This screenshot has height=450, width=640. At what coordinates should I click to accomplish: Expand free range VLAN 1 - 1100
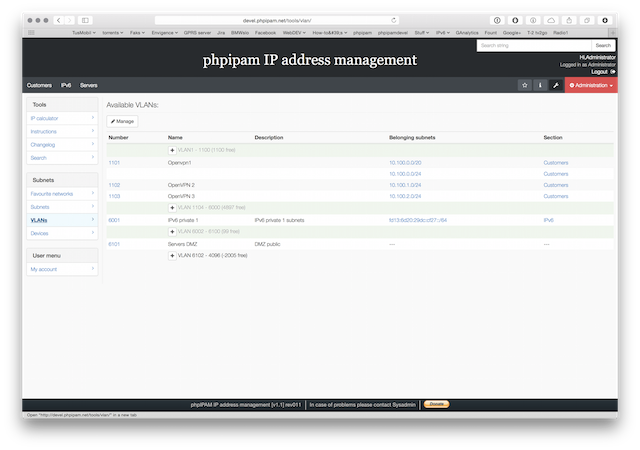click(172, 150)
